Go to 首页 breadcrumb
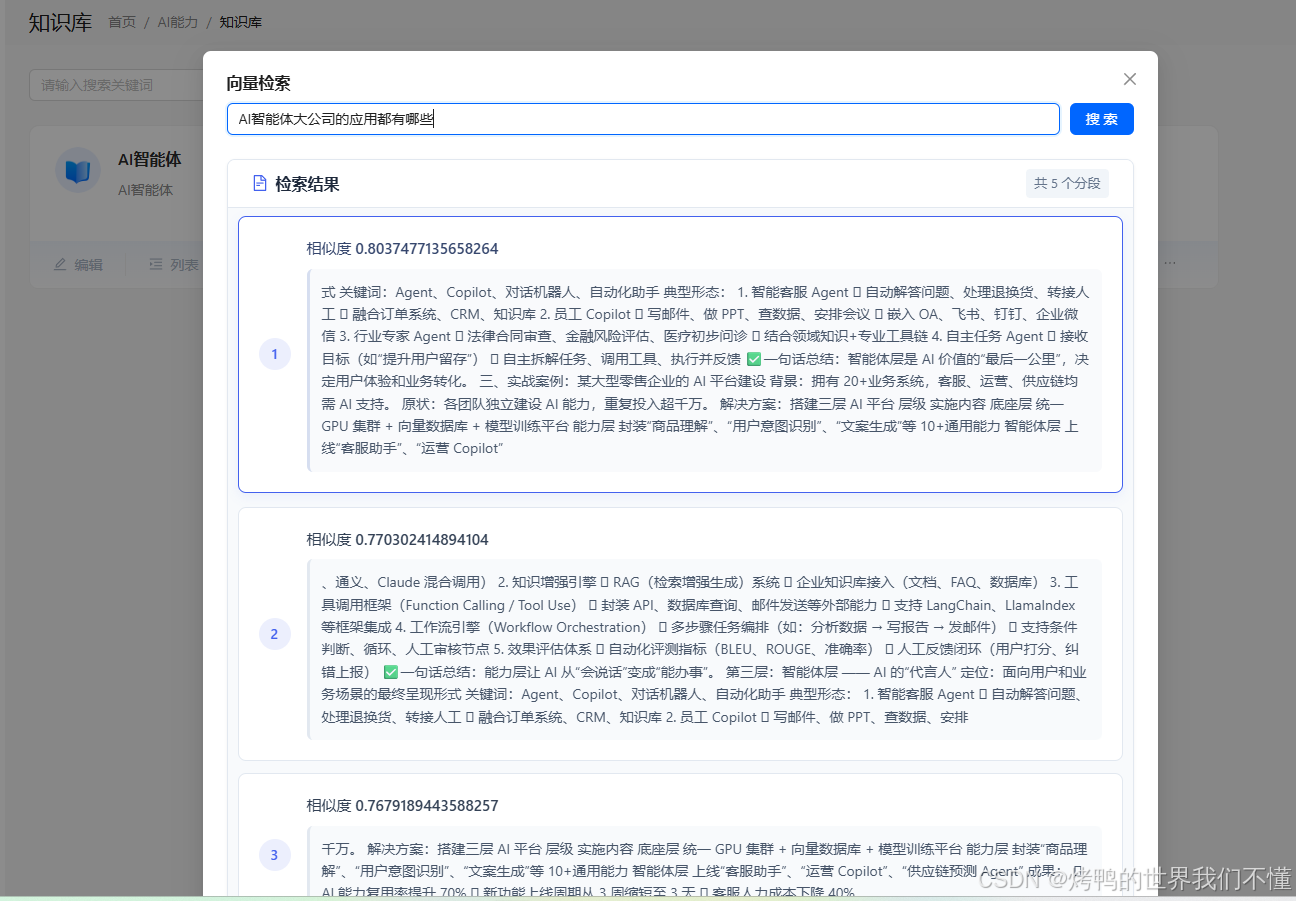This screenshot has width=1296, height=901. pyautogui.click(x=122, y=22)
